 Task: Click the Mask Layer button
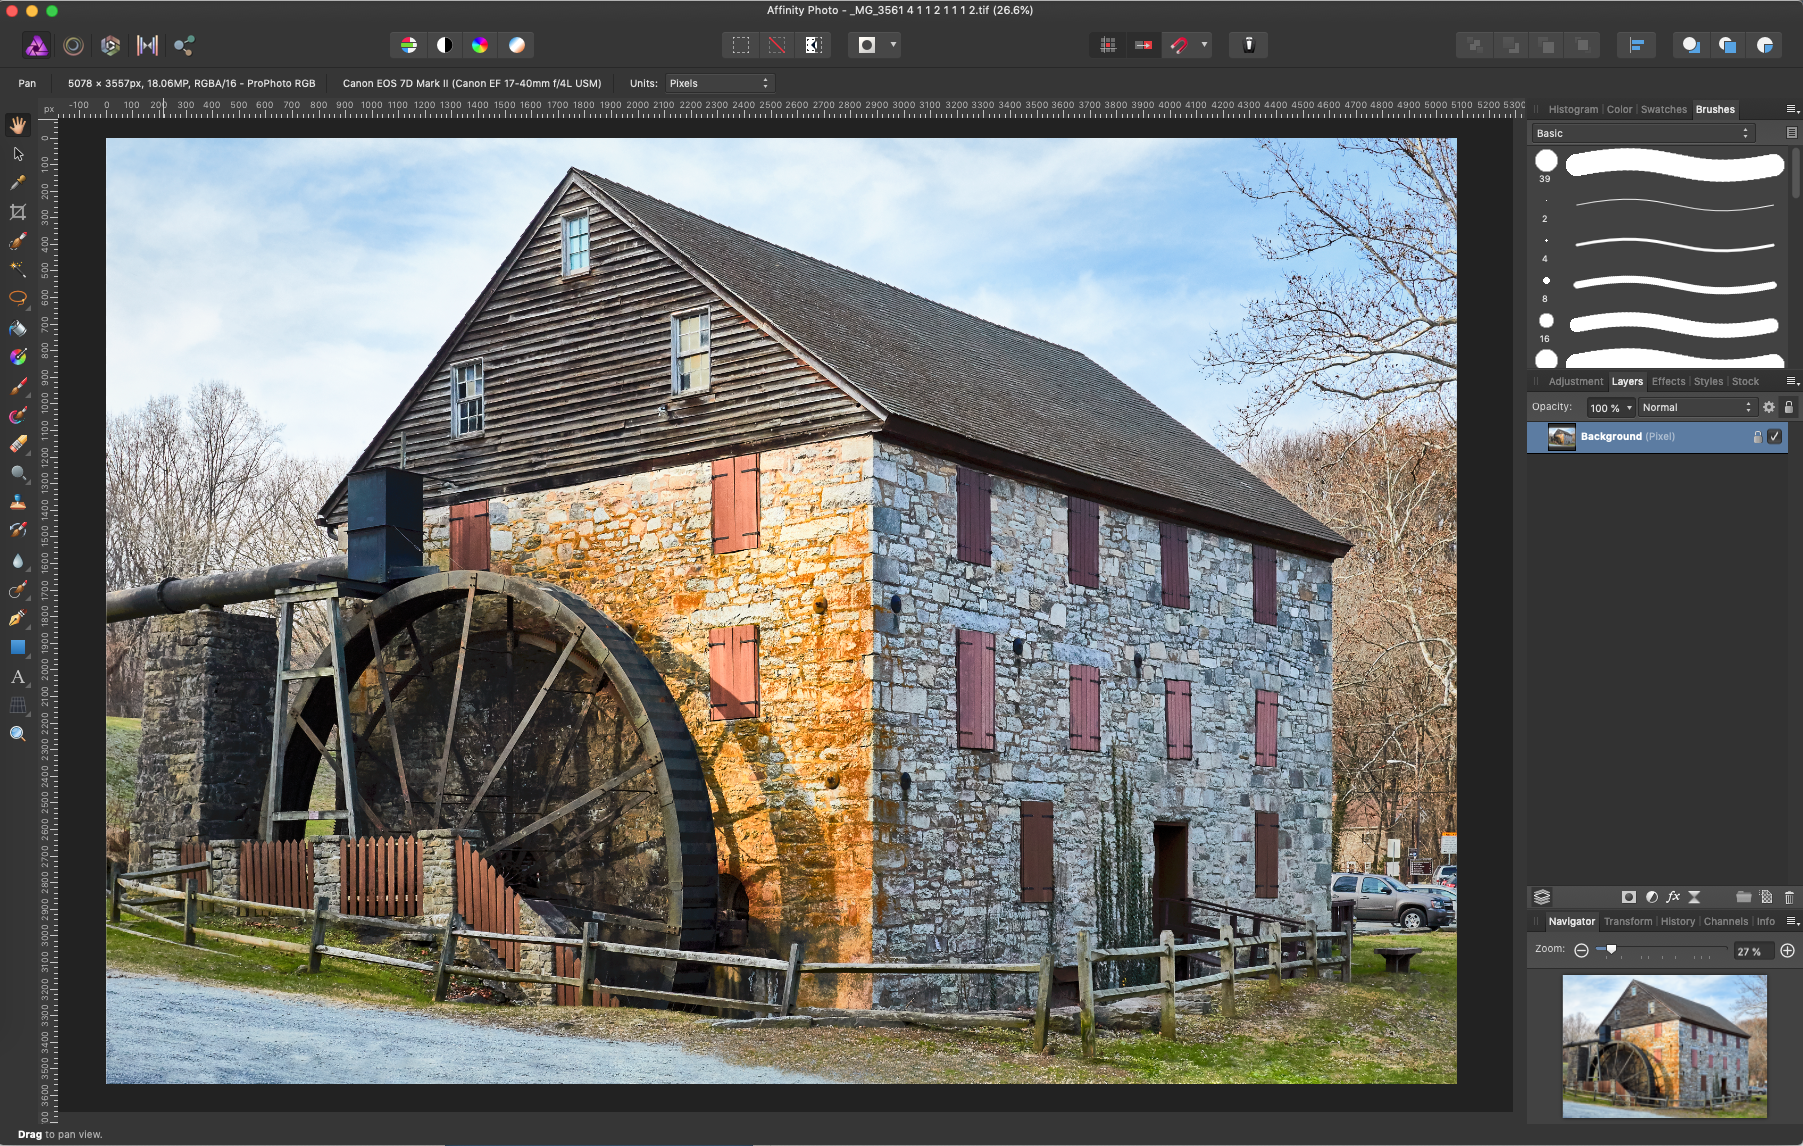(1628, 897)
